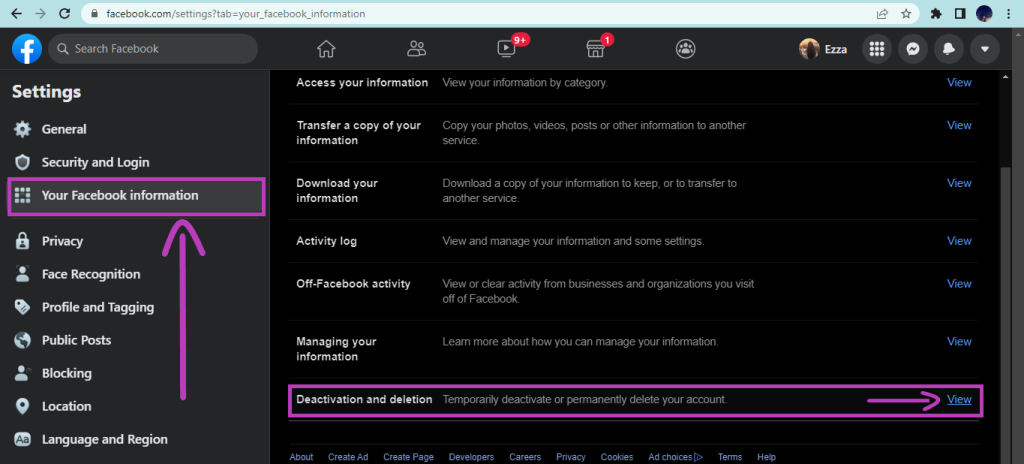View Access your information
1024x464 pixels.
tap(959, 82)
